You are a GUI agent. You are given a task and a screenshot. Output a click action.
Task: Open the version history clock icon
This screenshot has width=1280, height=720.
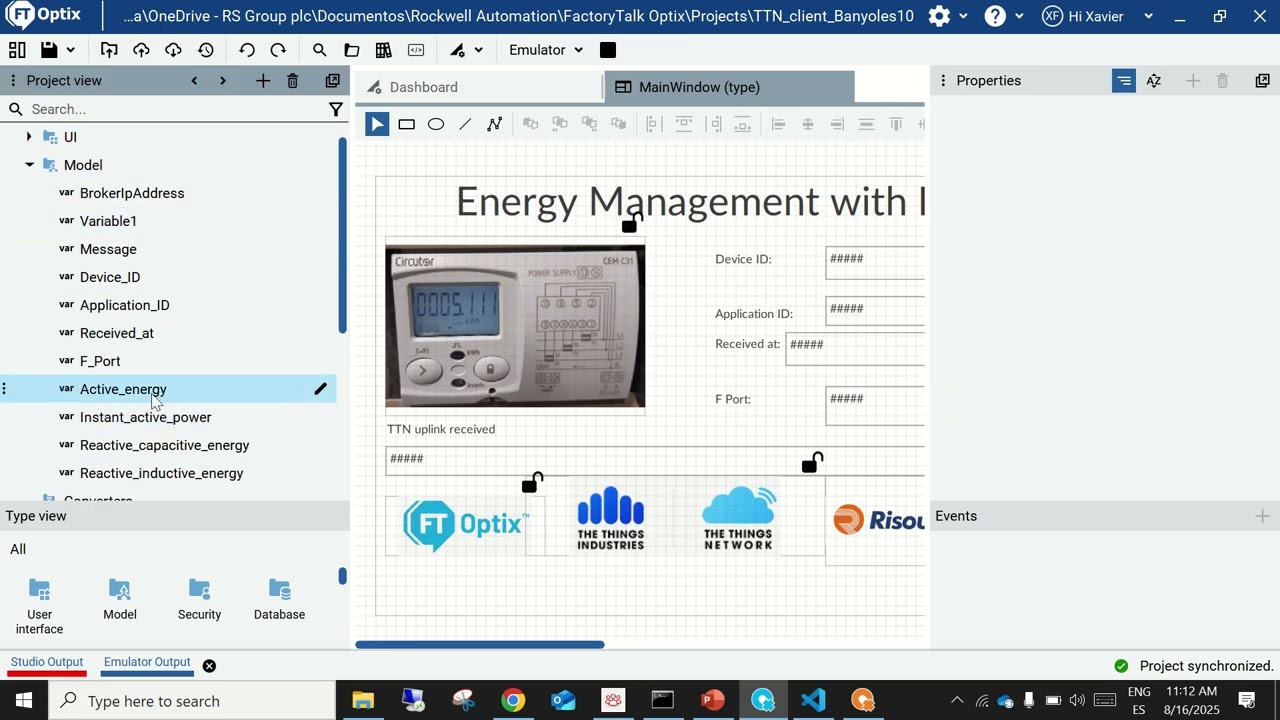pos(205,50)
